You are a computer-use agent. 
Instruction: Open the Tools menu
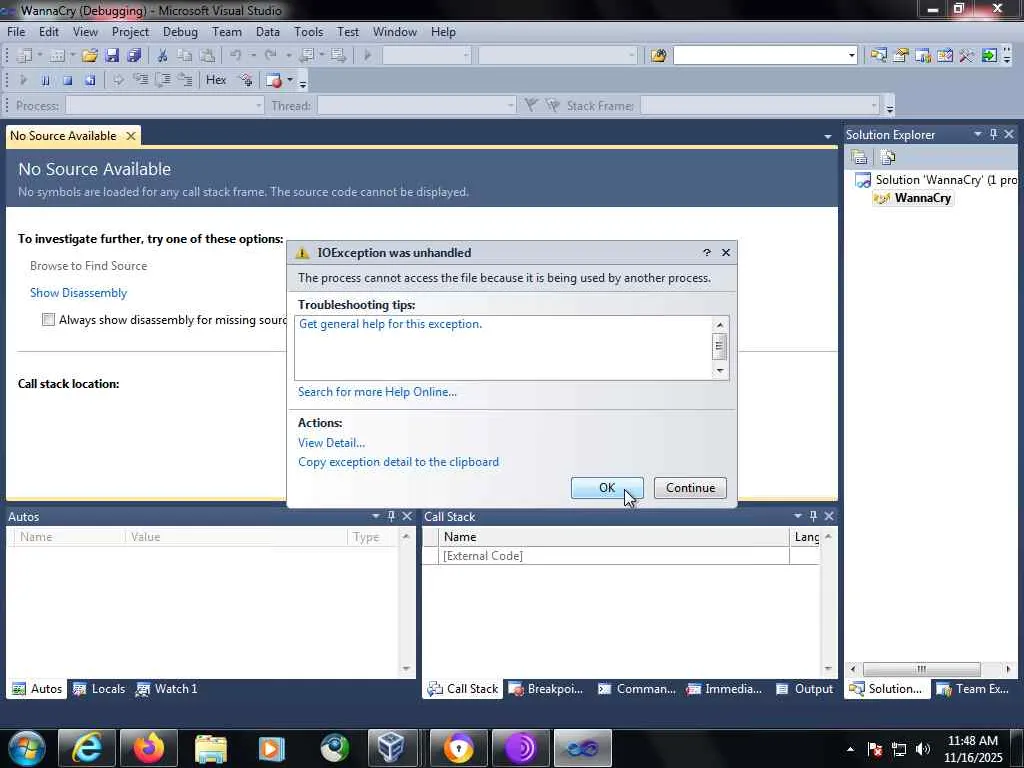(x=308, y=31)
